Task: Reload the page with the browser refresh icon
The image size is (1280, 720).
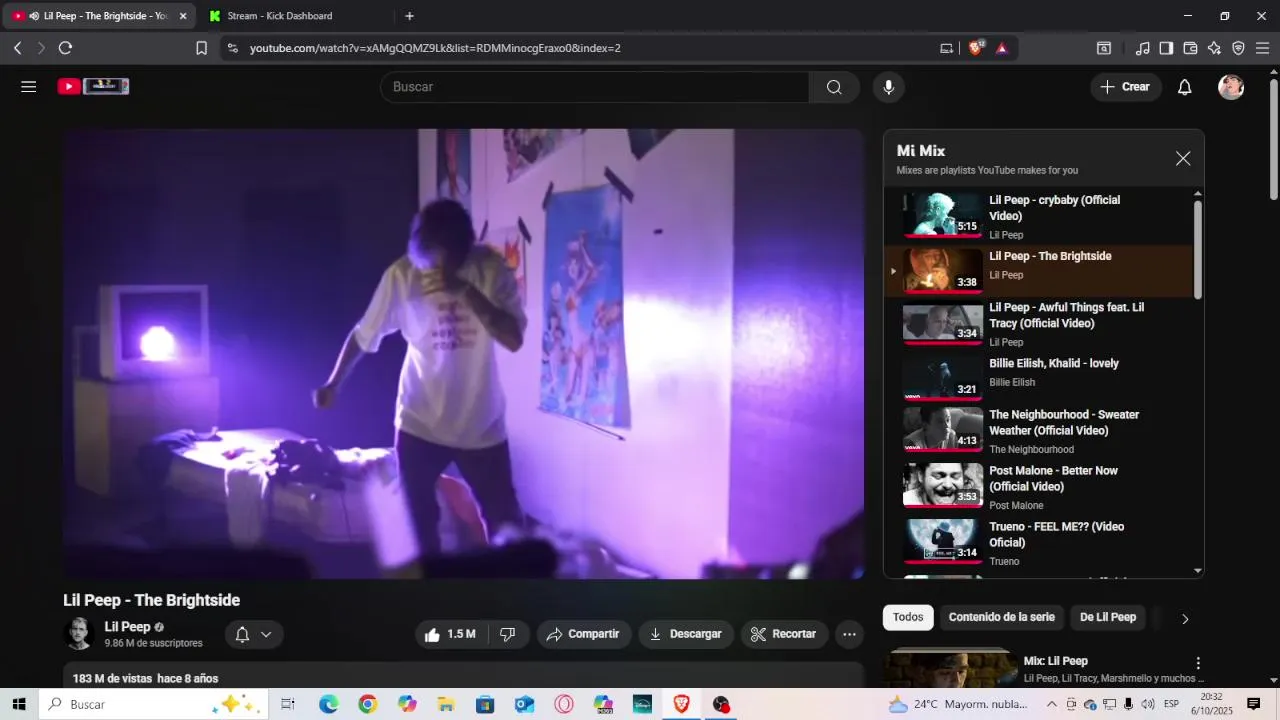Action: 66,47
